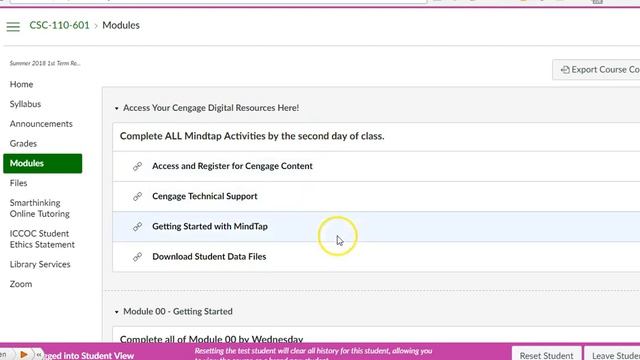Screen dimensions: 640x360
Task: Click link icon beside Download Student Data Files
Action: [138, 257]
